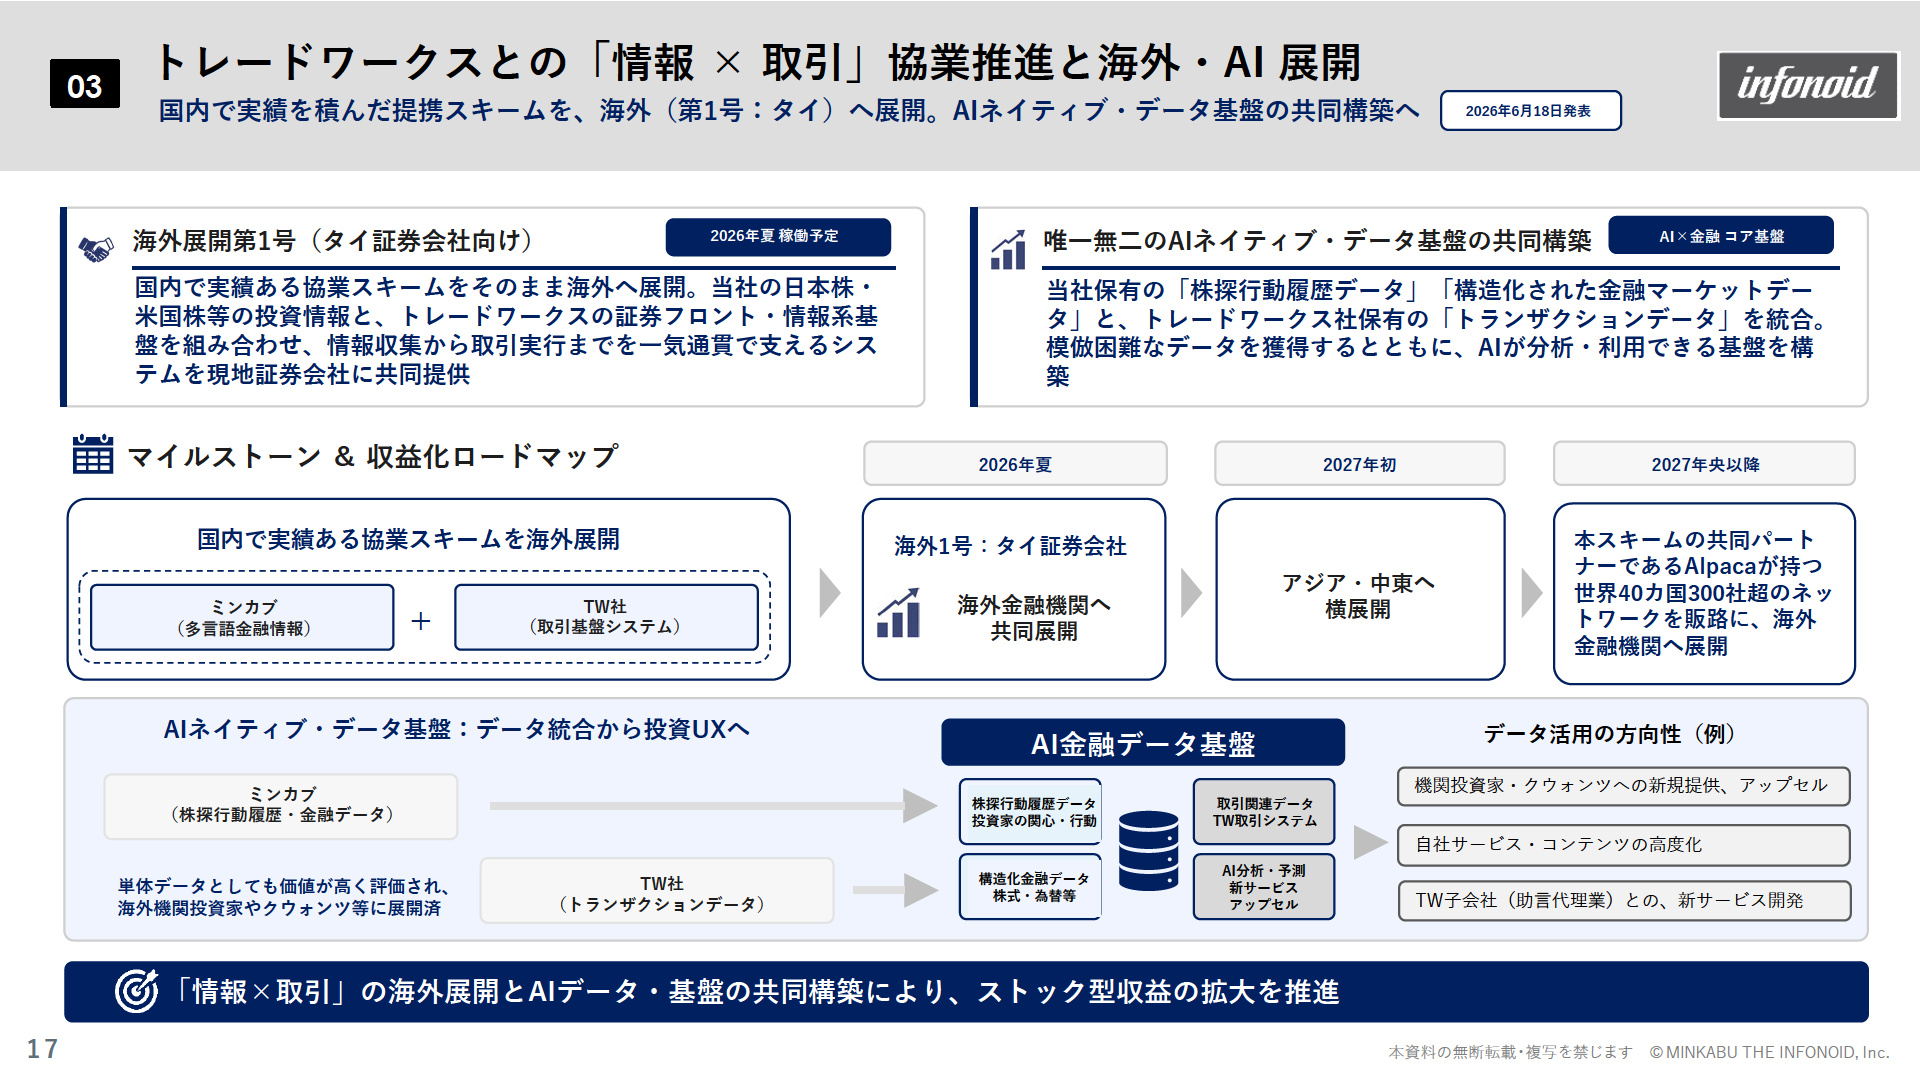Click the growth chart icon beside 唯一無二のAIネイティブ
1920x1080 pixels.
[1008, 250]
